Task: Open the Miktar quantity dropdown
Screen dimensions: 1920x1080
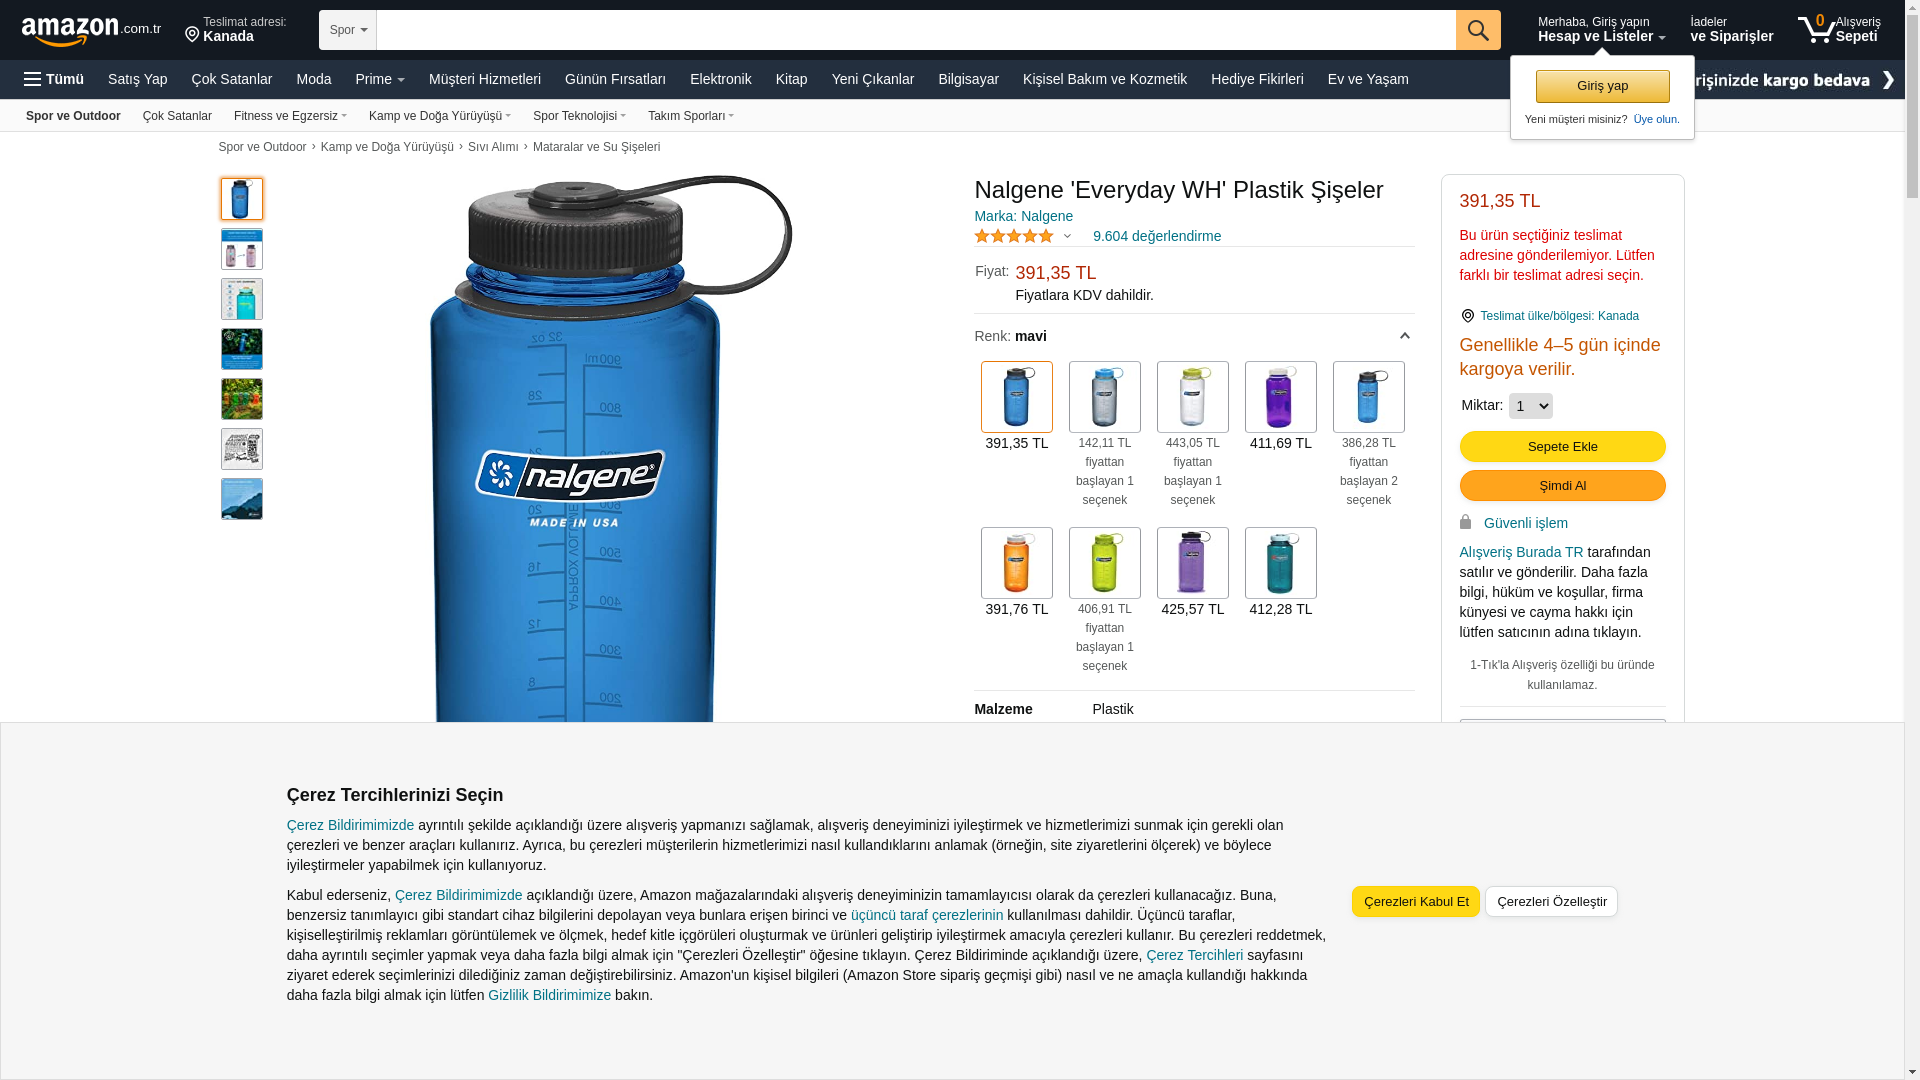Action: tap(1530, 406)
